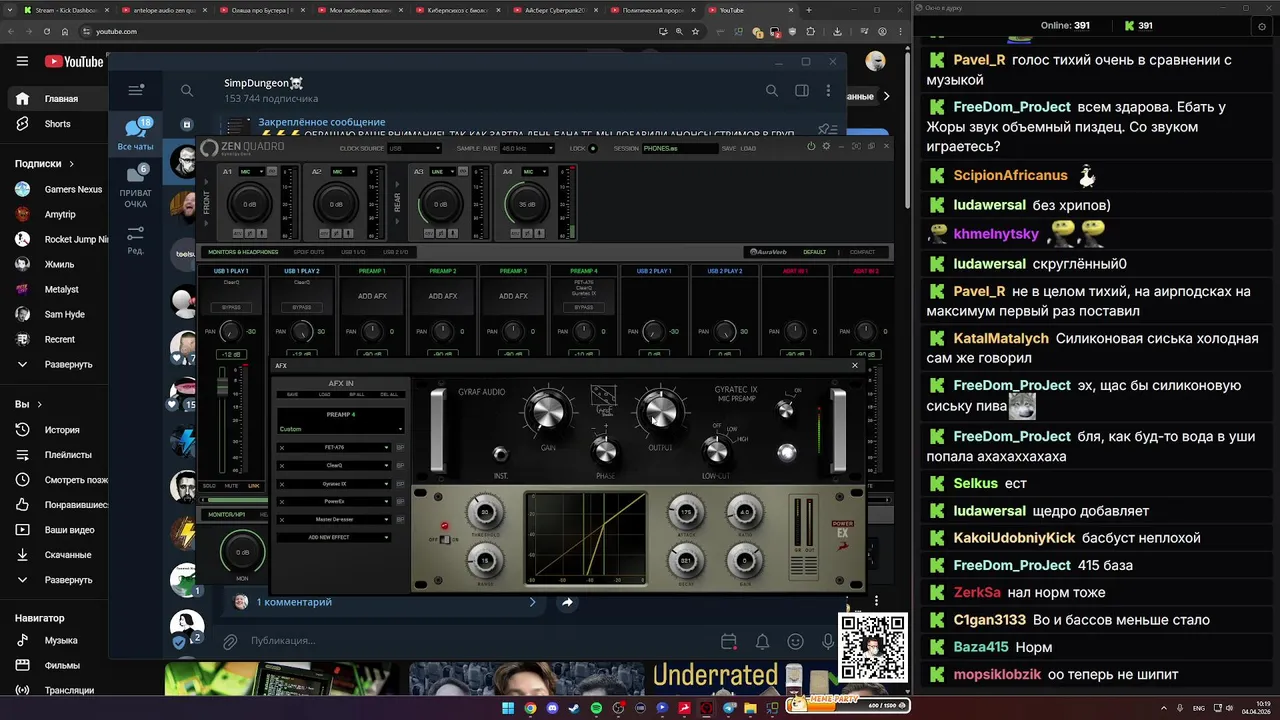Click the PAN knob on PREAMP 2
This screenshot has width=1280, height=720.
pos(443,332)
